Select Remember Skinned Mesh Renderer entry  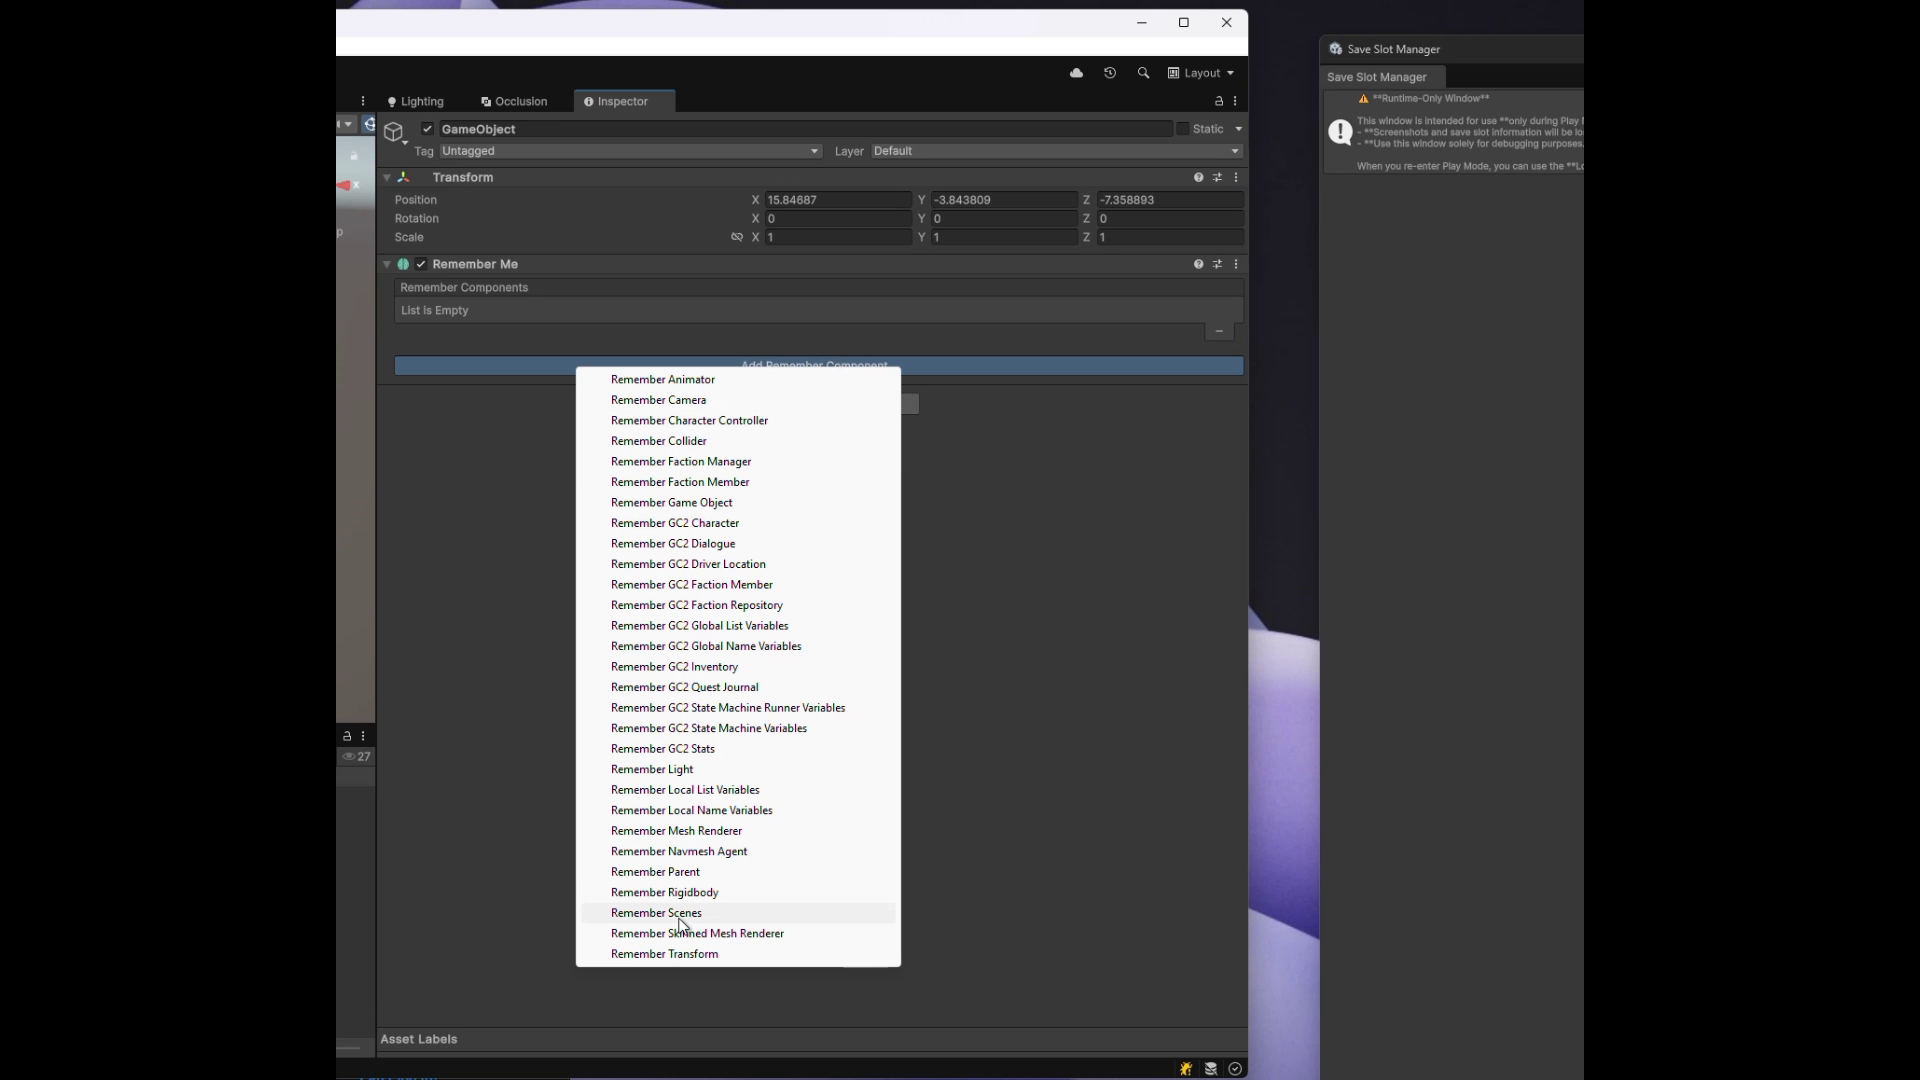[738, 933]
